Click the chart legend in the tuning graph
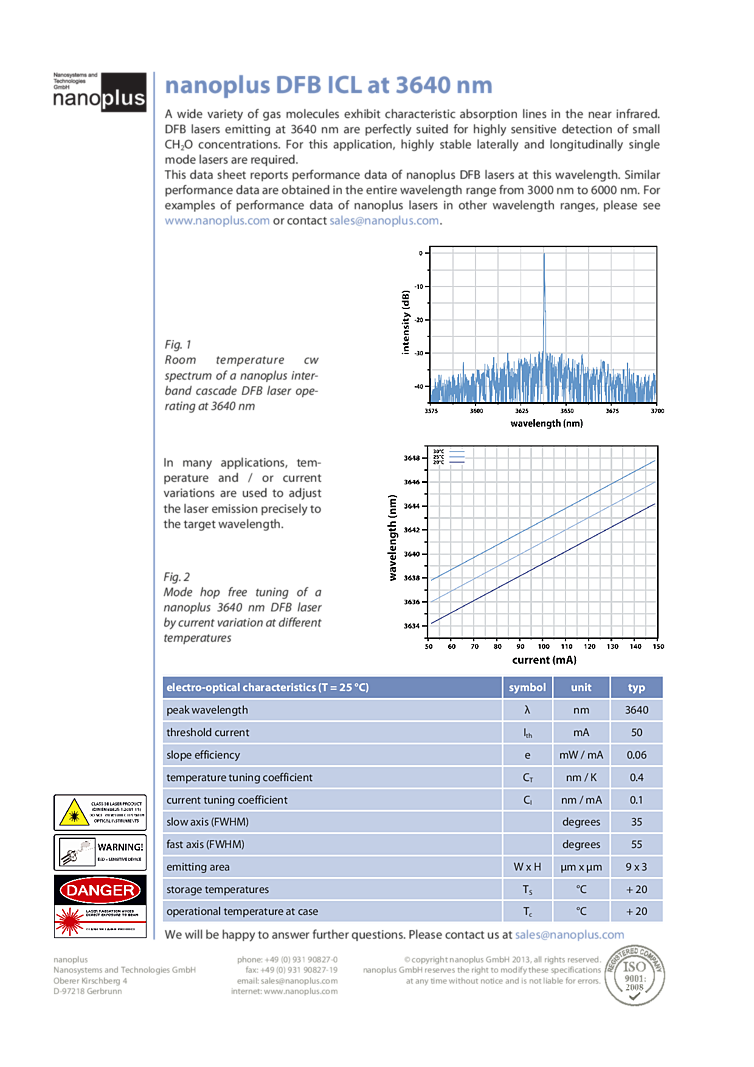754x1067 pixels. click(x=449, y=457)
